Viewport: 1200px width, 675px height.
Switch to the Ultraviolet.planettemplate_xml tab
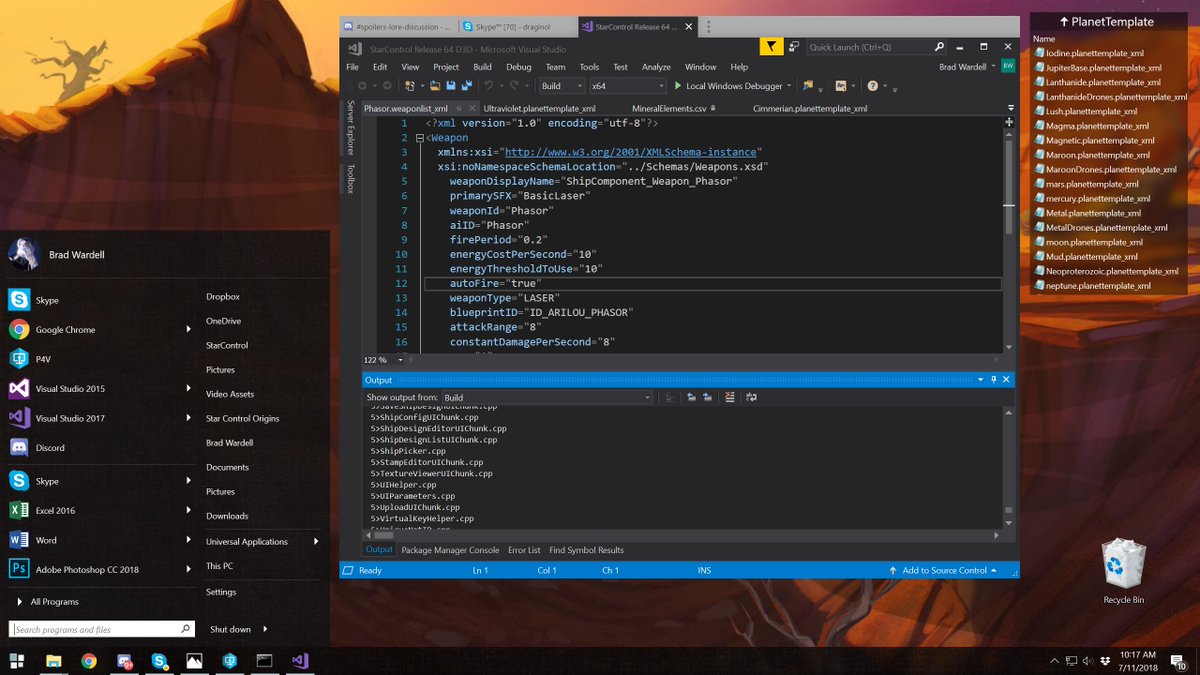tap(539, 108)
